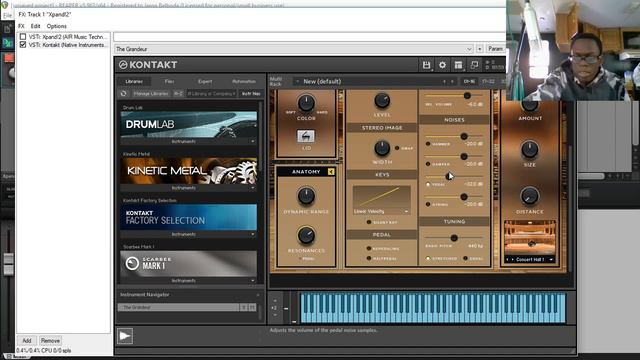Click the reverb Amount knob
640x360 pixels.
point(529,105)
